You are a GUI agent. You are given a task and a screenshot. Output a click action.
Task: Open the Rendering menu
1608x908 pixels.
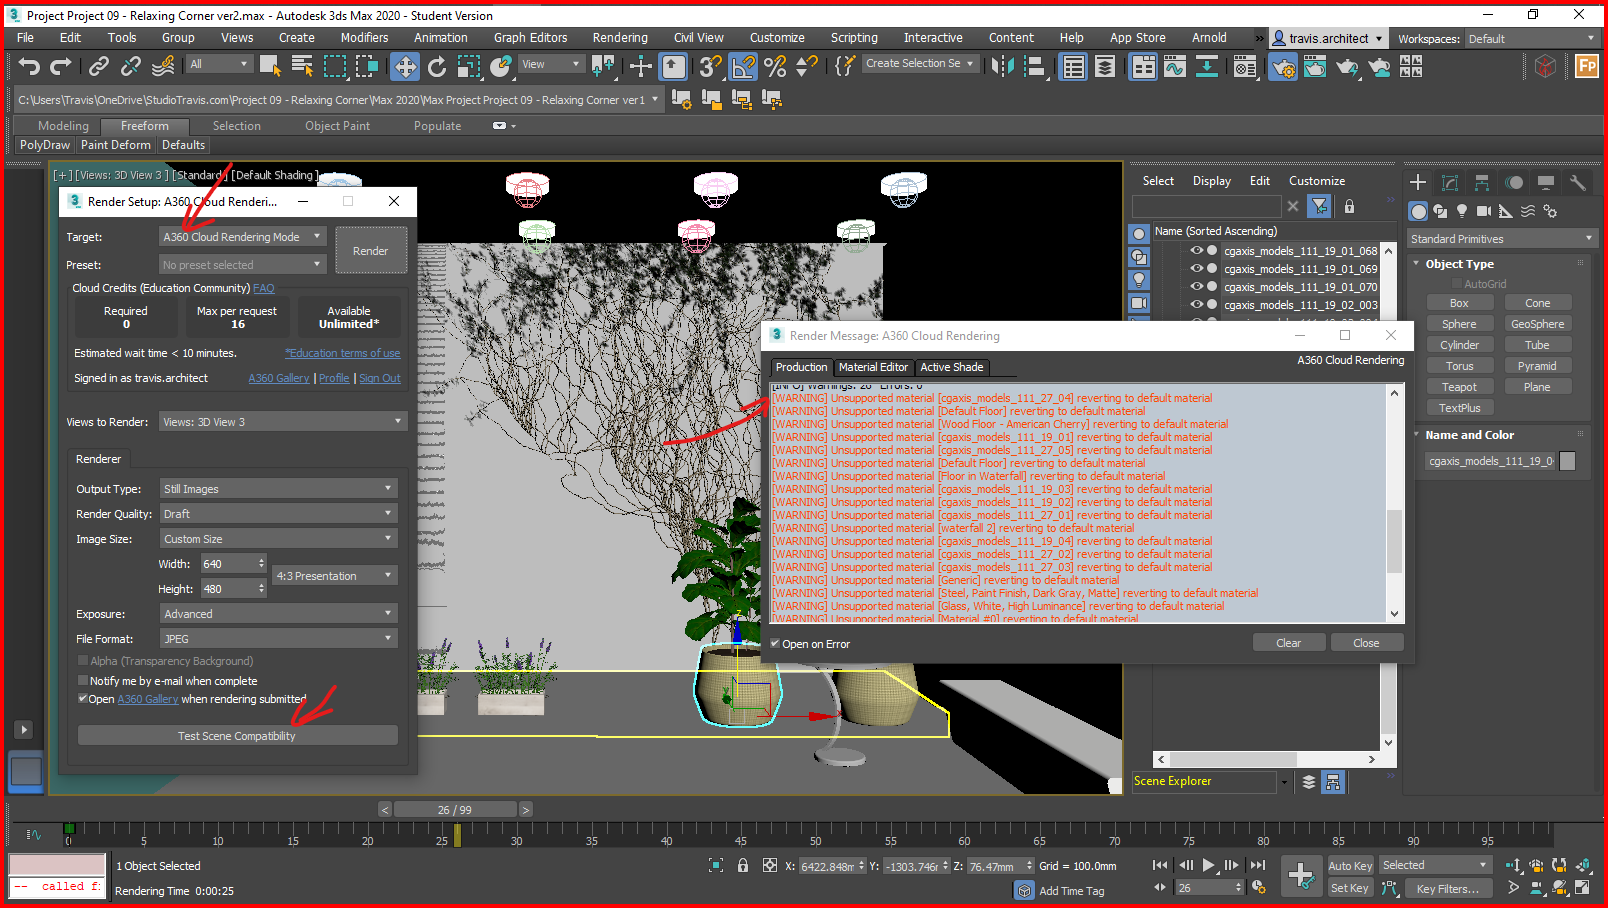(620, 37)
